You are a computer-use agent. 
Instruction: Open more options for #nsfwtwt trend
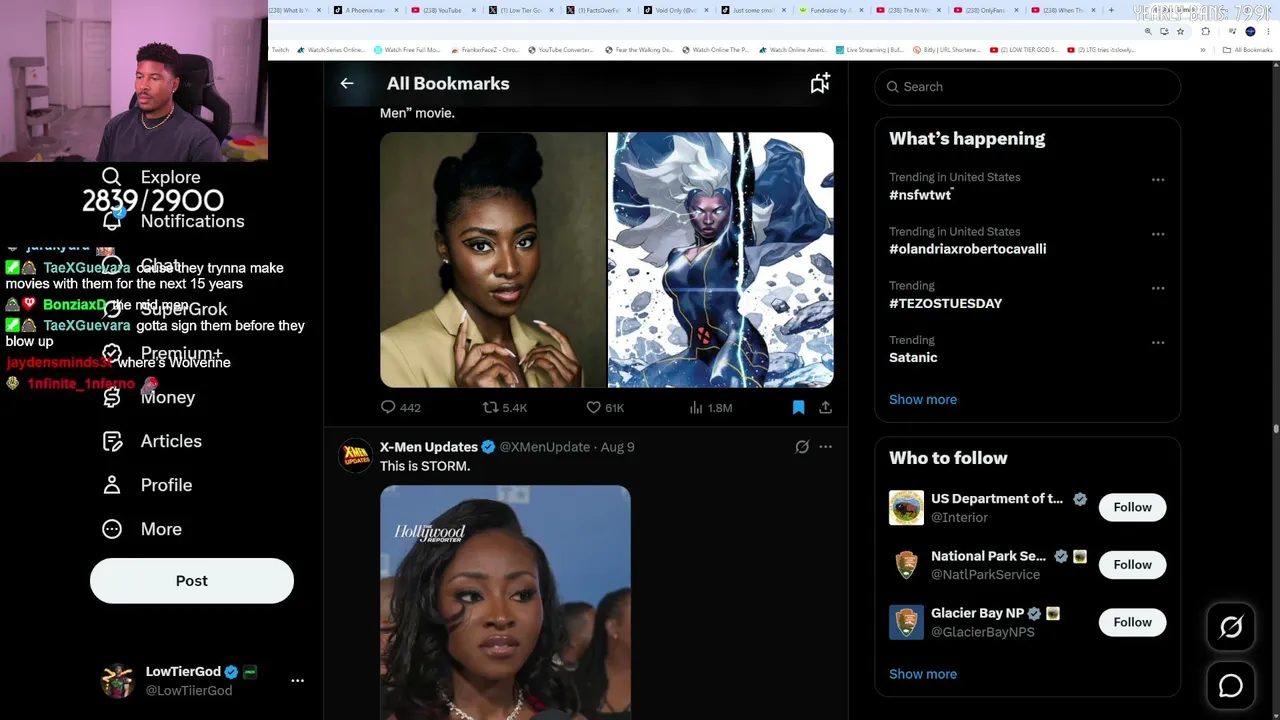tap(1158, 180)
